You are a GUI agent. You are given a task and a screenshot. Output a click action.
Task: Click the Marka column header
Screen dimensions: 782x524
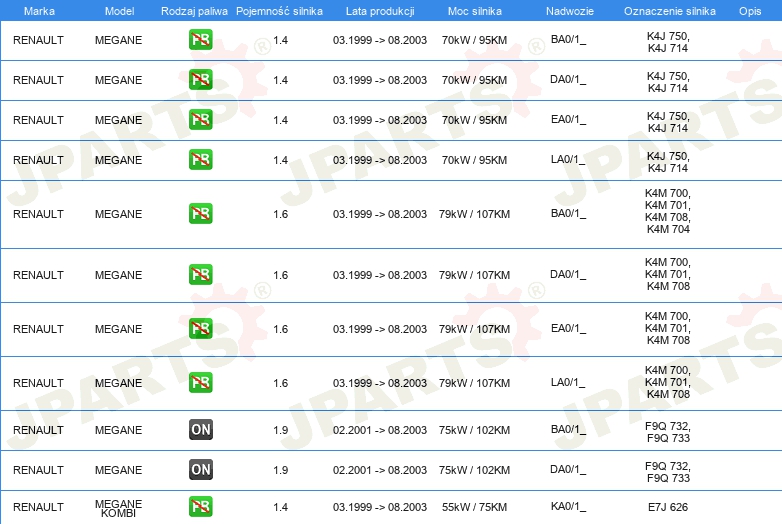click(39, 11)
